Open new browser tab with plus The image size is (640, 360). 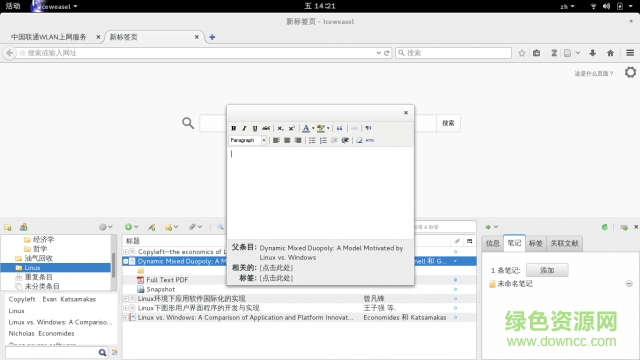tap(212, 37)
